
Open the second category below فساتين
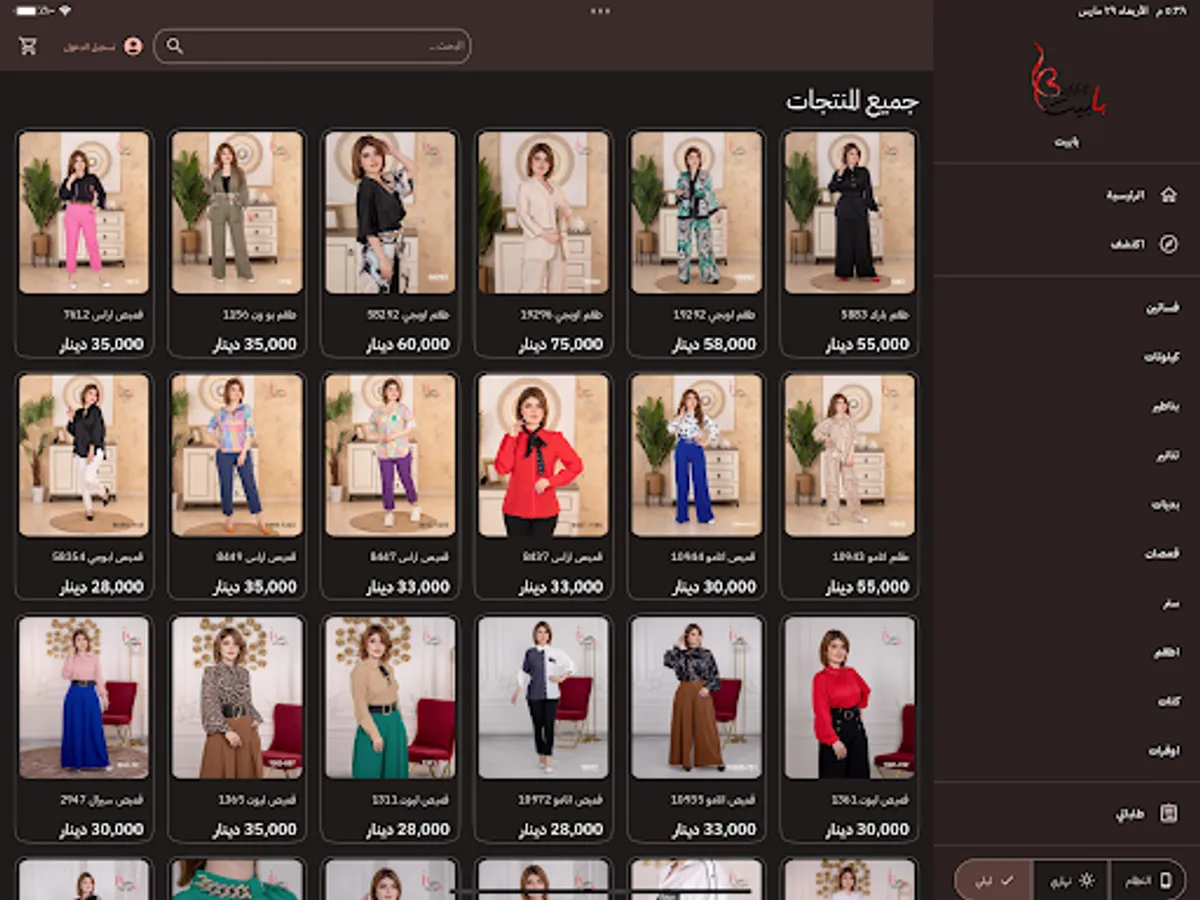tap(1068, 407)
